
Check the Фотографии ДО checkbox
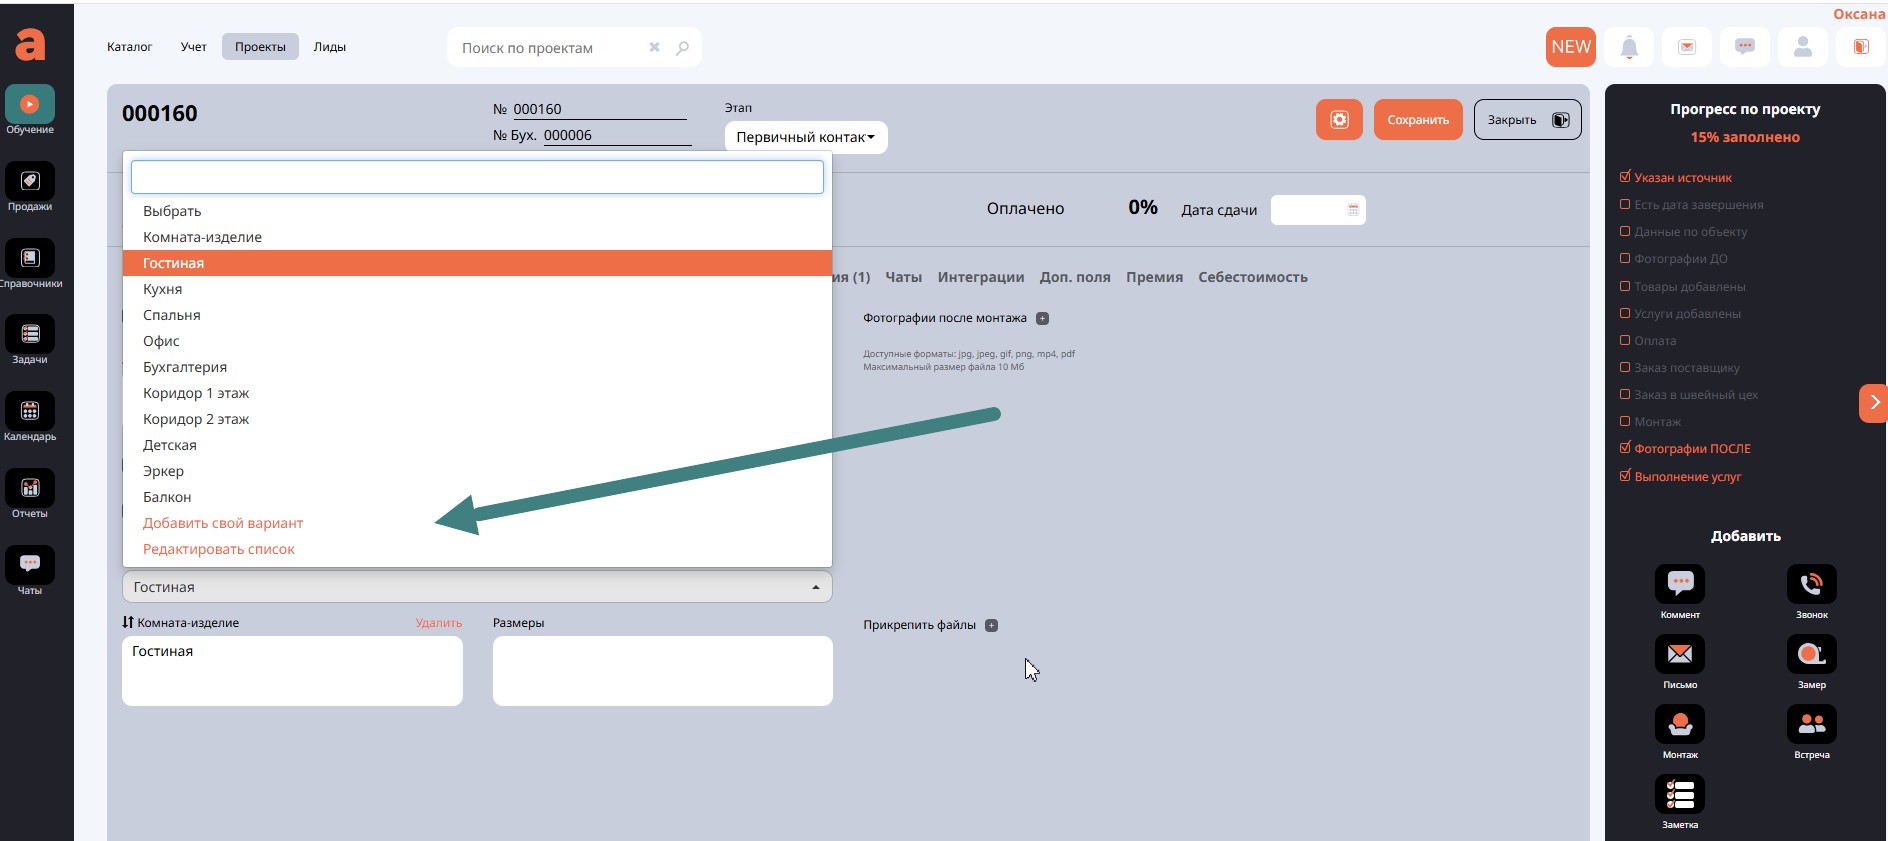coord(1625,259)
